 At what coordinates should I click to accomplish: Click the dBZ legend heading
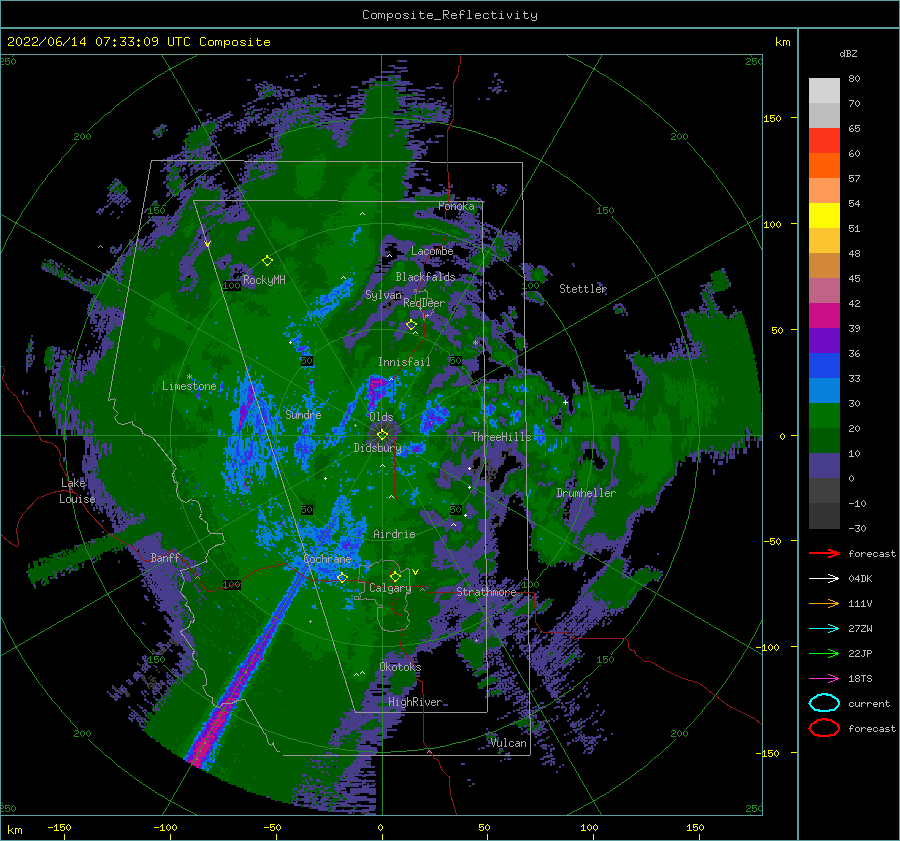[848, 53]
